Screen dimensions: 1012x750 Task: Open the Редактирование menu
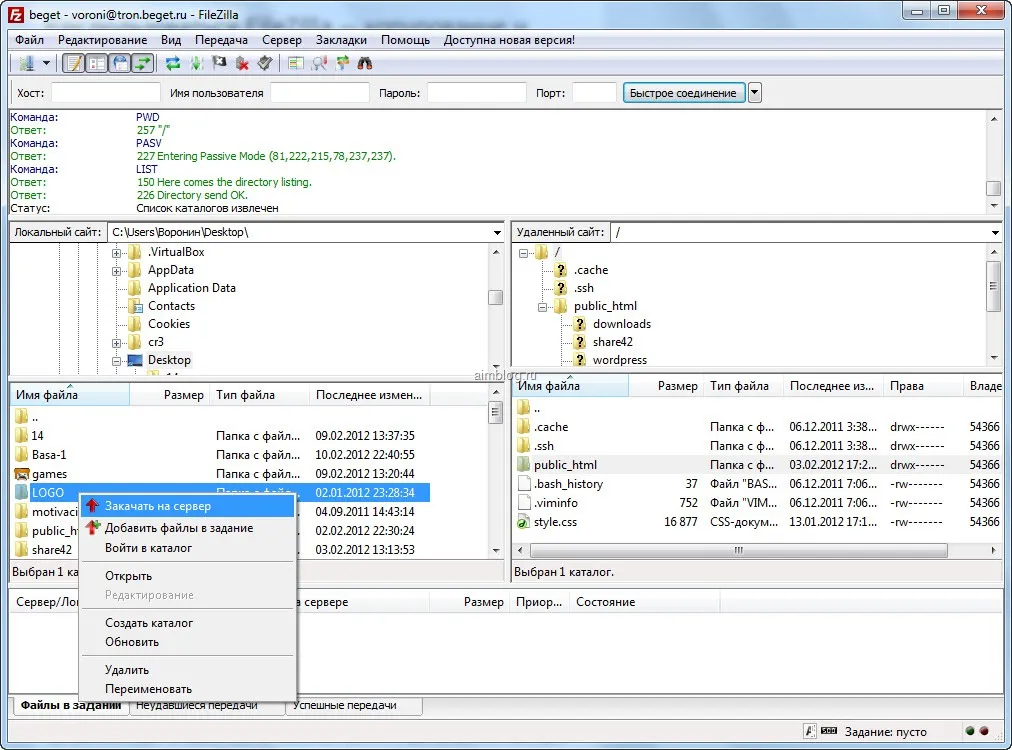click(103, 40)
